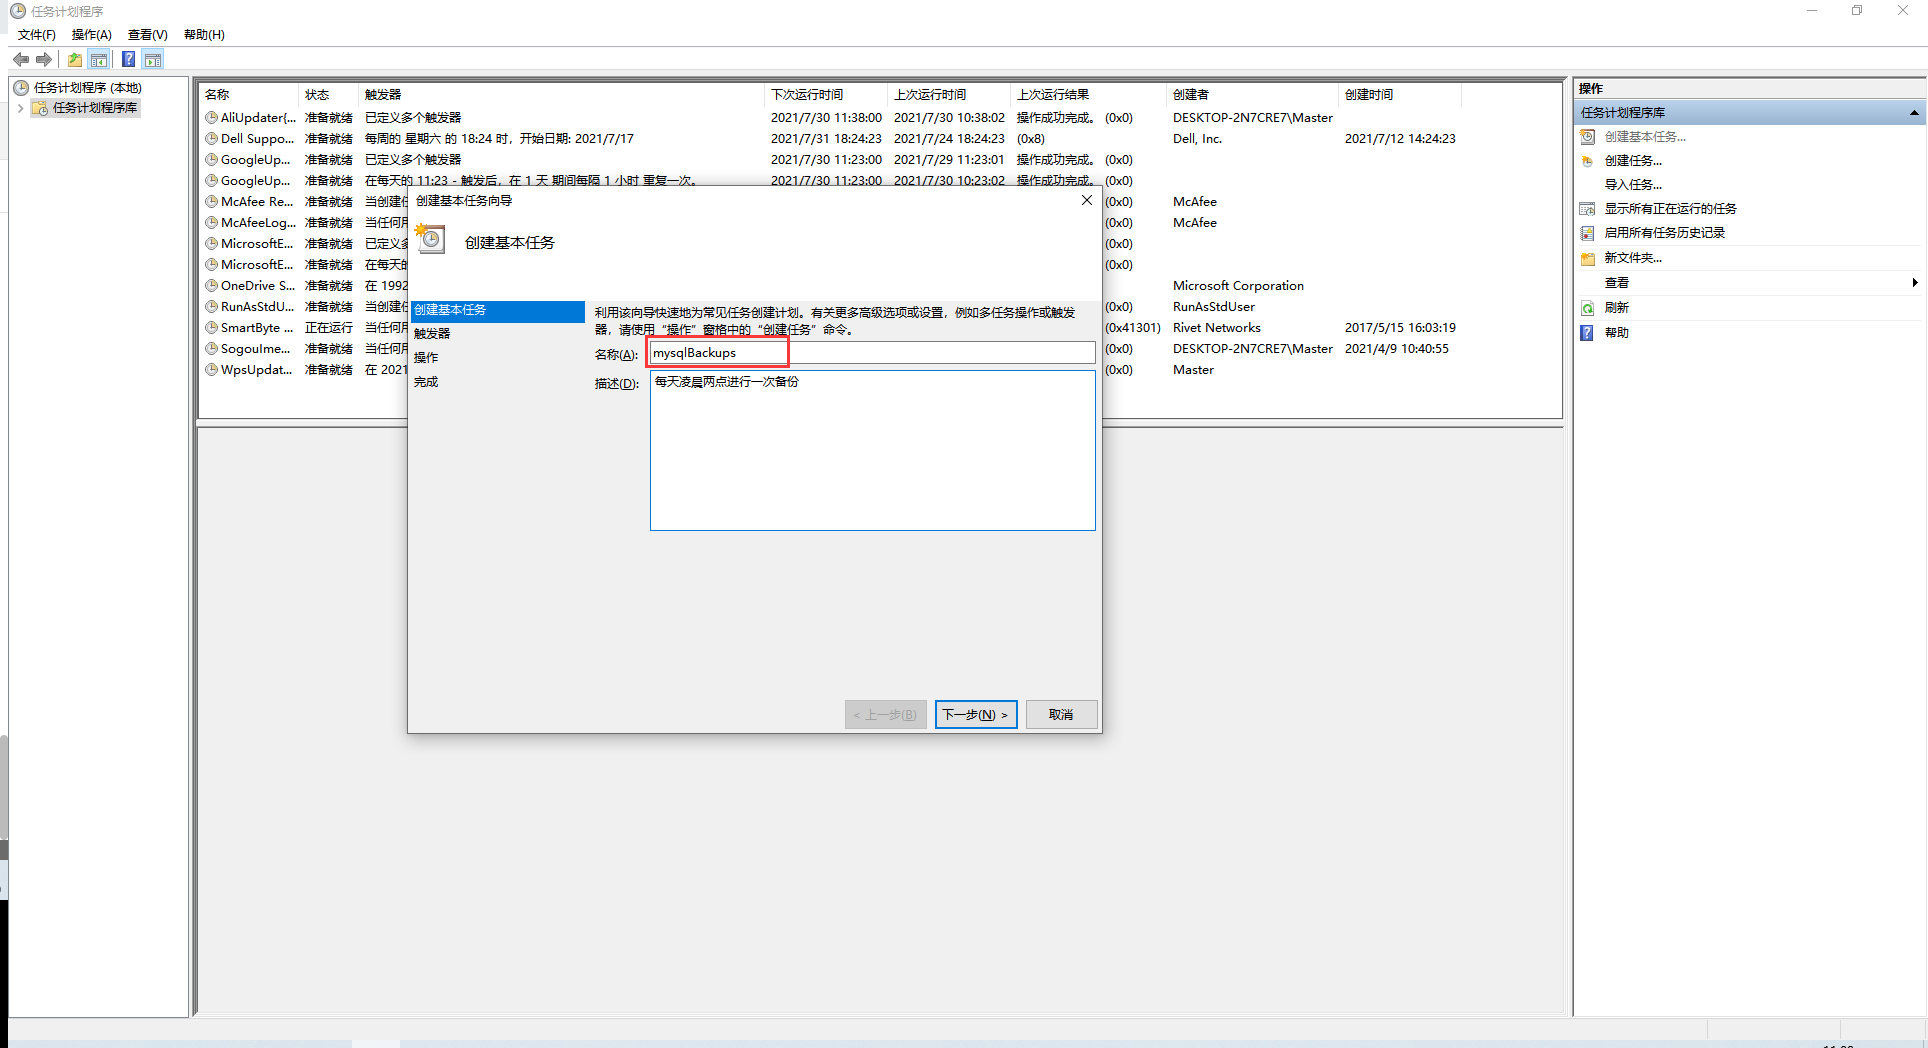
Task: Select the 触发器 step in the wizard sidebar
Action: tap(432, 333)
